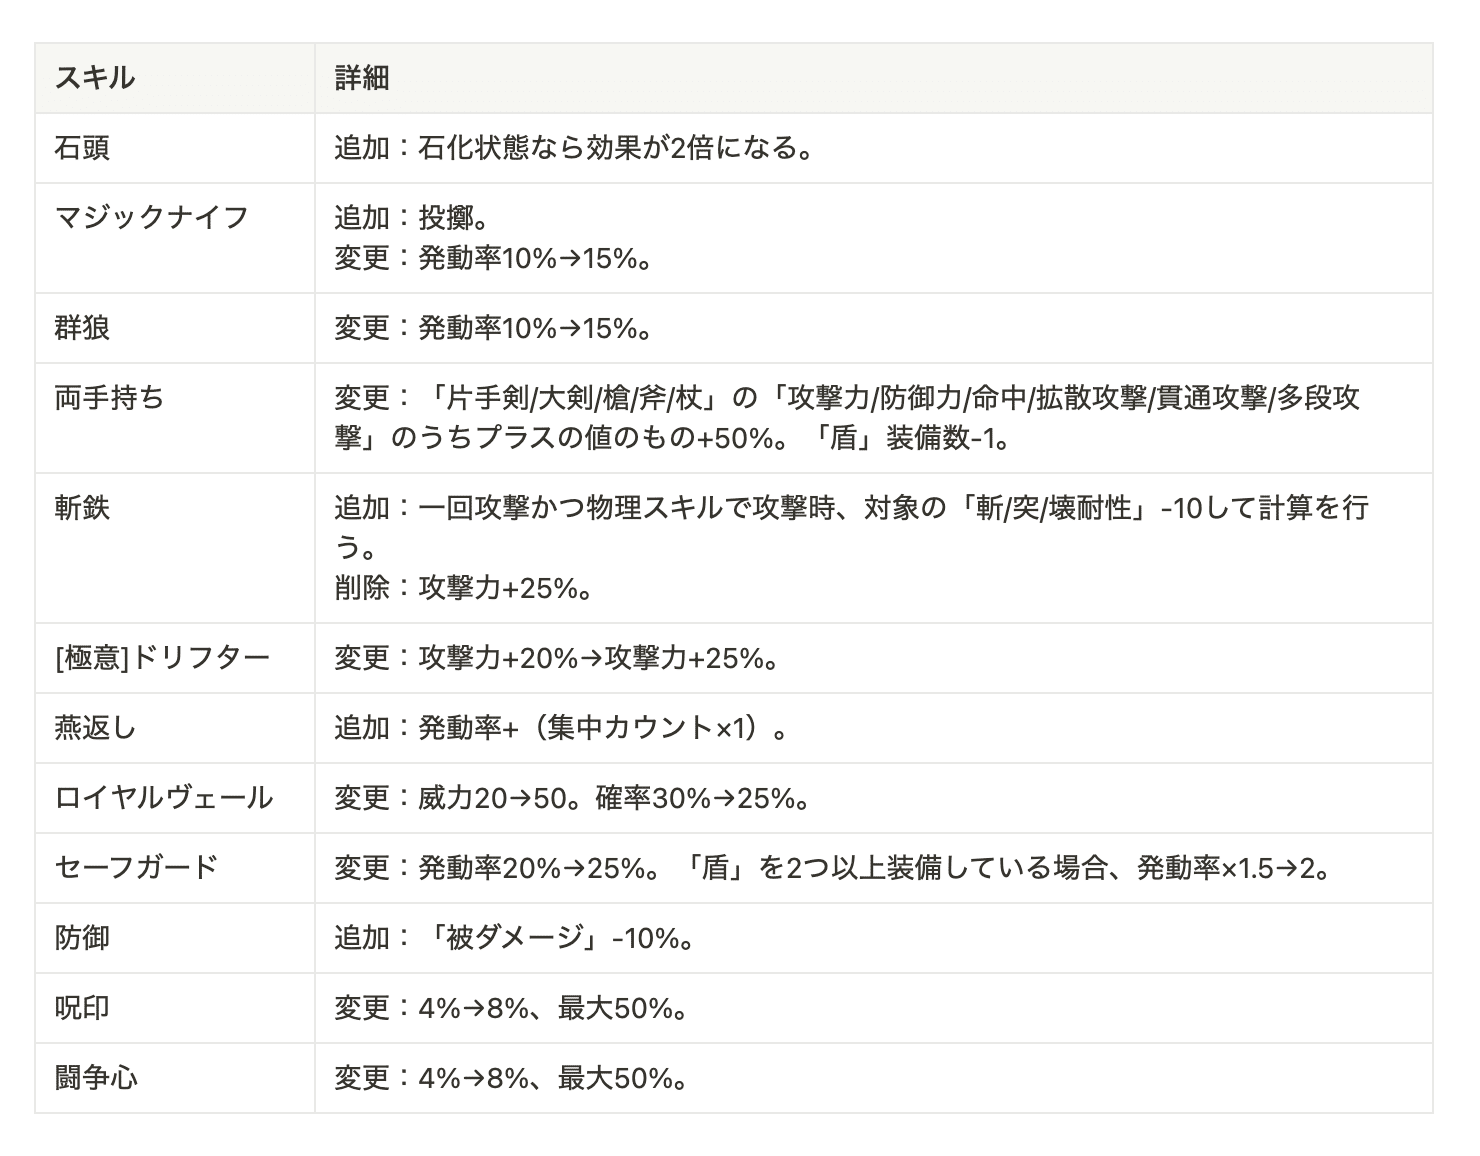
Task: Select the 燕返し skill cell
Action: (x=175, y=728)
